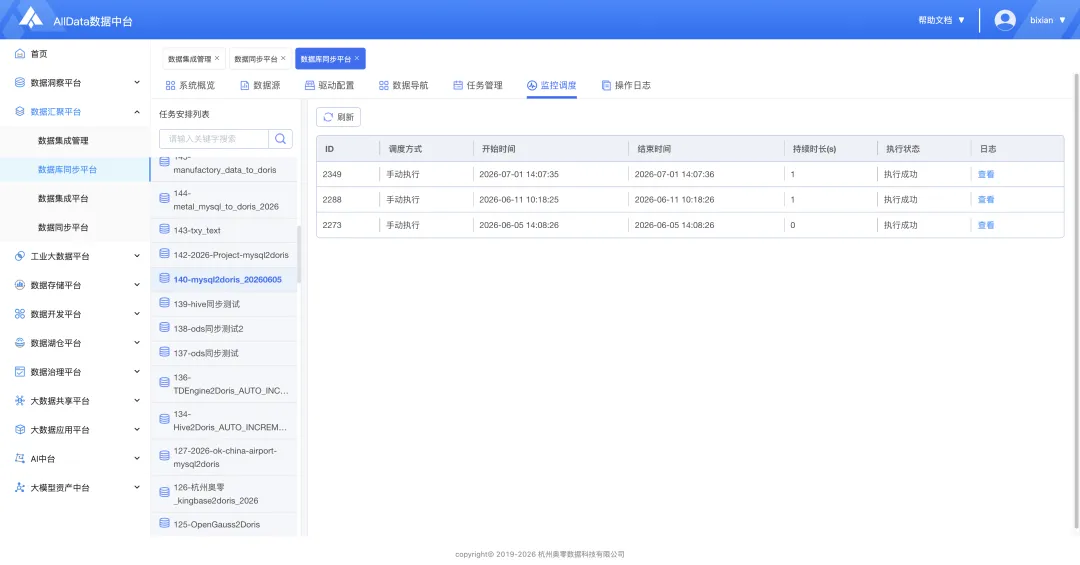Click the 数据湖仓平台 sidebar icon
The height and width of the screenshot is (565, 1080).
pos(20,342)
